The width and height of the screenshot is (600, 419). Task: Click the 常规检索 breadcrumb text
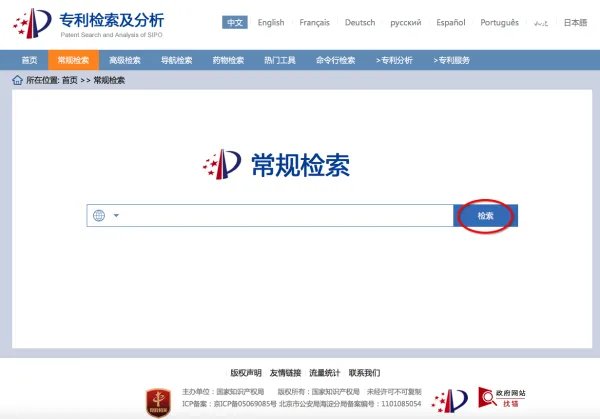pos(109,80)
